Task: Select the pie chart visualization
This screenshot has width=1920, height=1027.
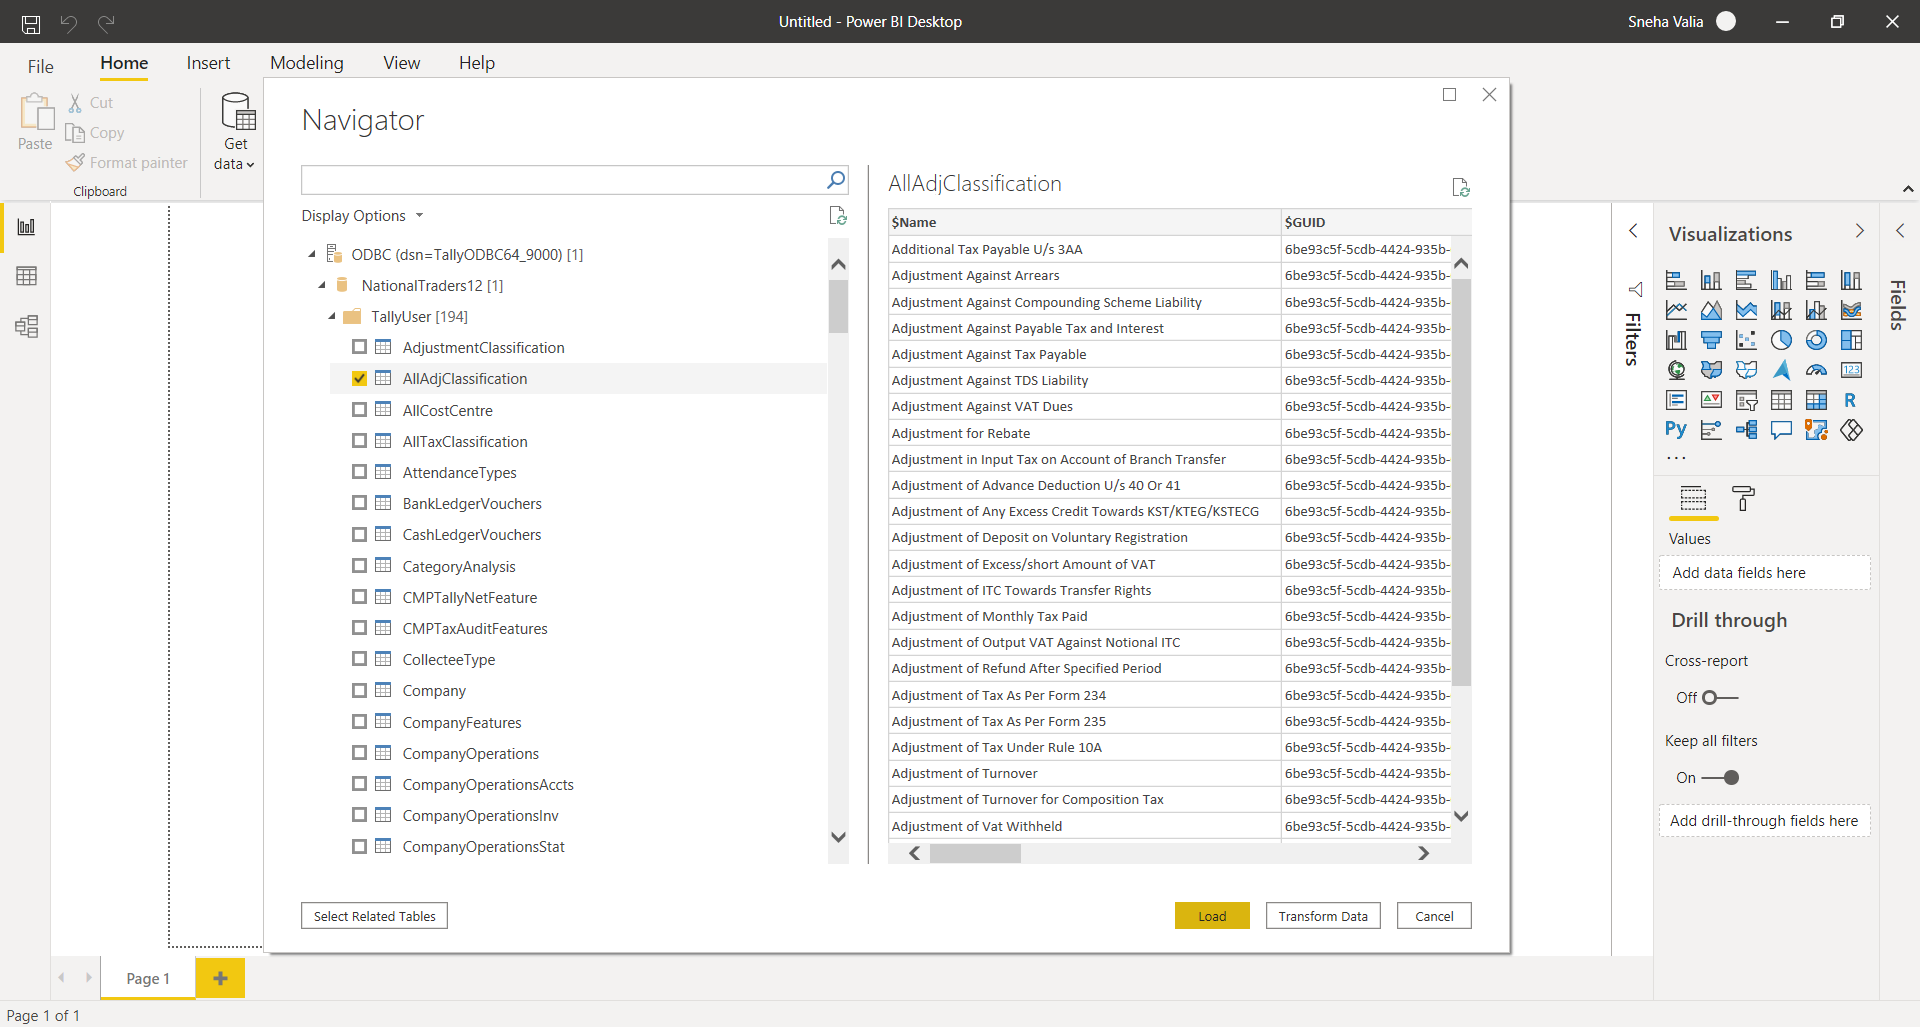Action: (1781, 340)
